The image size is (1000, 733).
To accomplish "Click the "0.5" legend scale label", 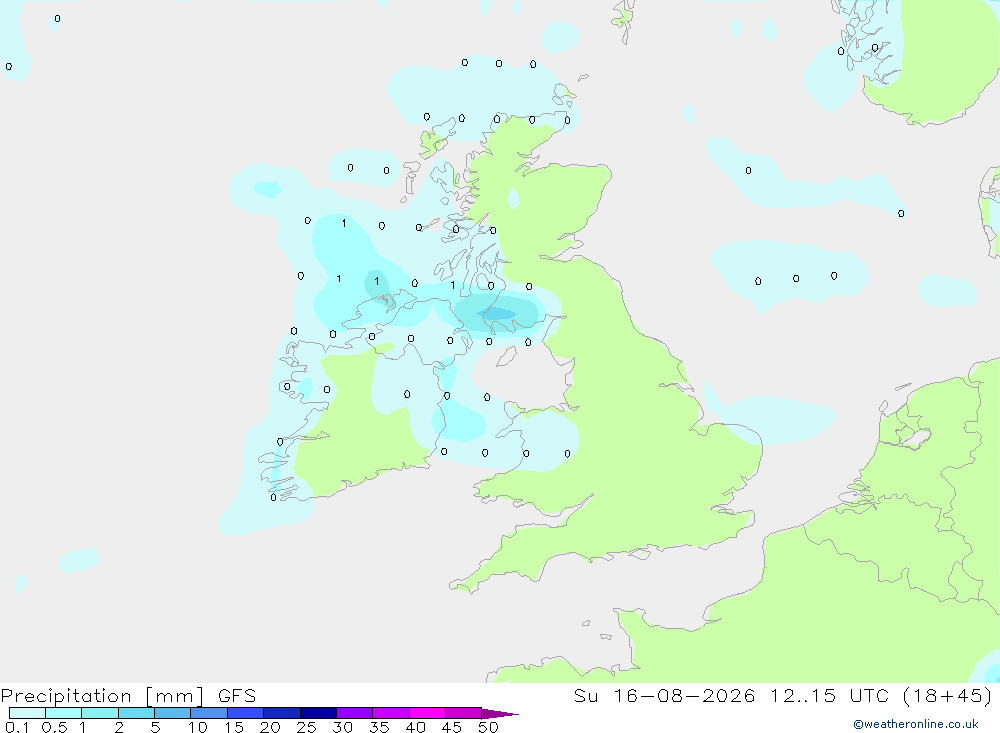I will [x=54, y=727].
